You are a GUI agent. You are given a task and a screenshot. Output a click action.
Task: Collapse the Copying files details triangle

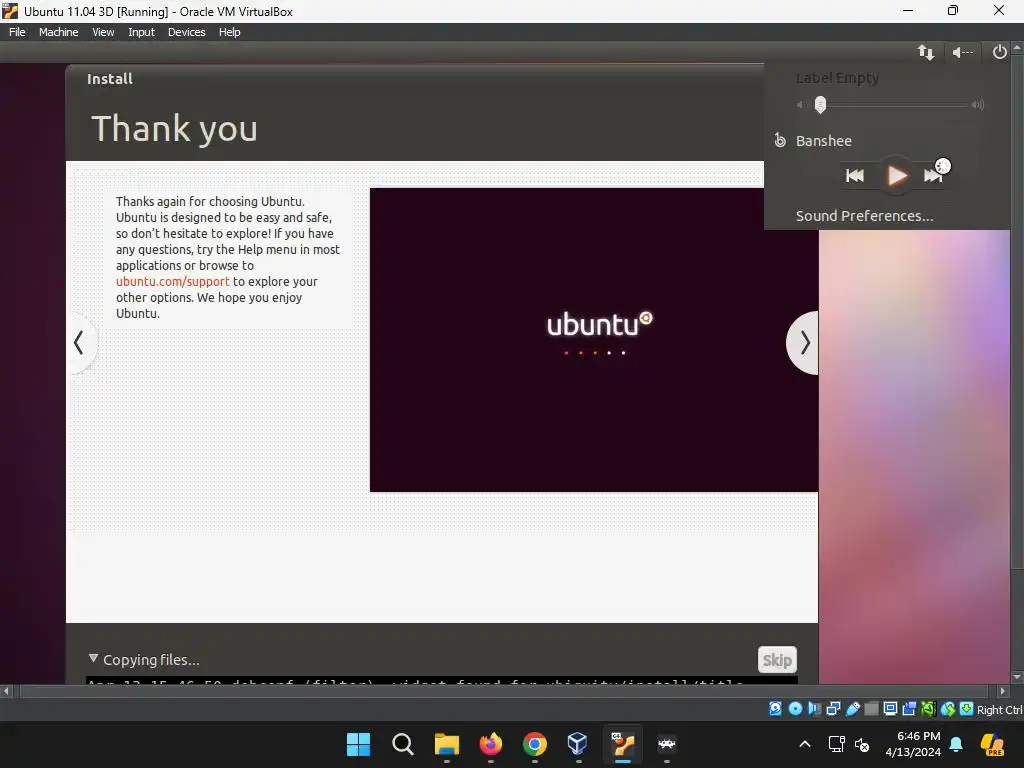click(93, 658)
